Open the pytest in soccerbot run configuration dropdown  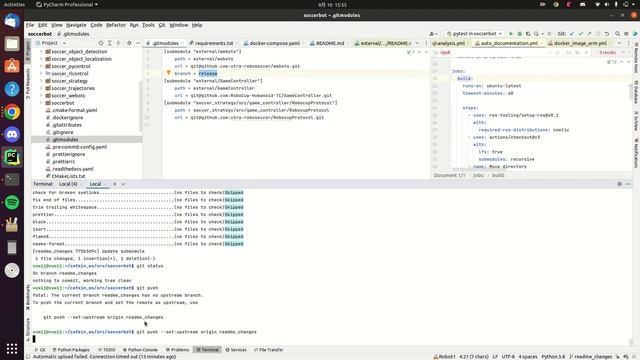pos(474,34)
